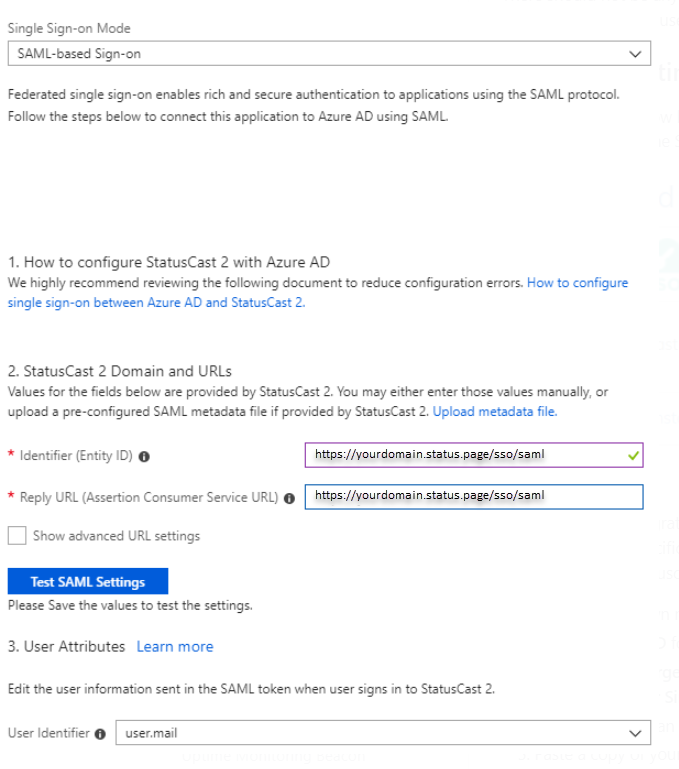Focus the Reply URL input field
Viewport: 679px width, 769px height.
coord(474,497)
